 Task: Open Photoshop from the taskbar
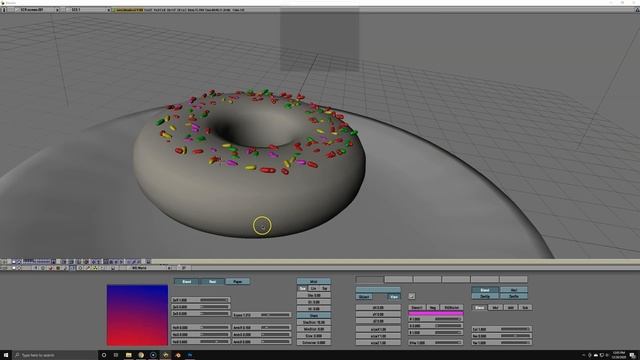tap(190, 355)
